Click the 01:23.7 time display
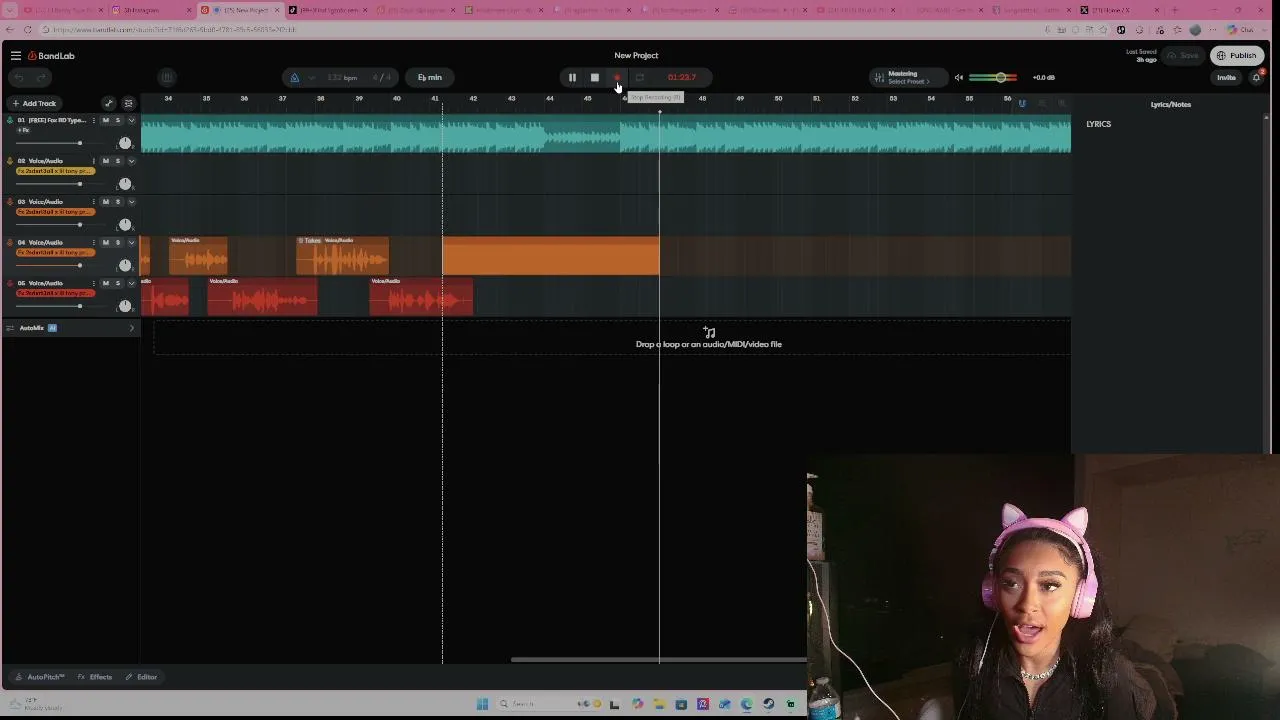This screenshot has height=720, width=1280. coord(682,77)
